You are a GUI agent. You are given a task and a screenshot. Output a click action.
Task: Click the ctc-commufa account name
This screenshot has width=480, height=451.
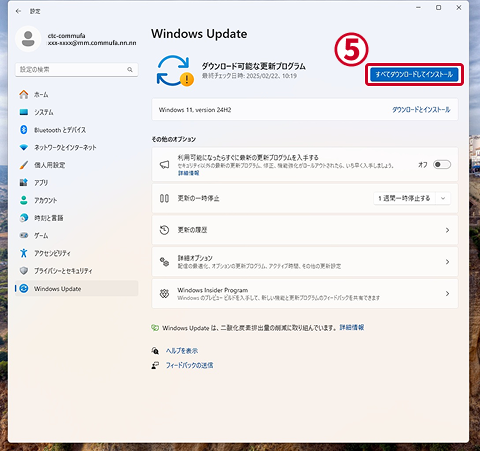pos(66,36)
